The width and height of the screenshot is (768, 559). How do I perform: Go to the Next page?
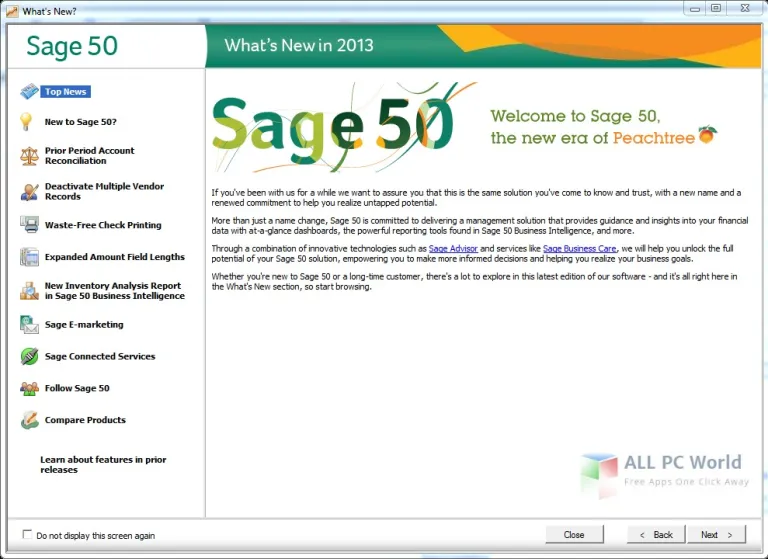pyautogui.click(x=716, y=535)
